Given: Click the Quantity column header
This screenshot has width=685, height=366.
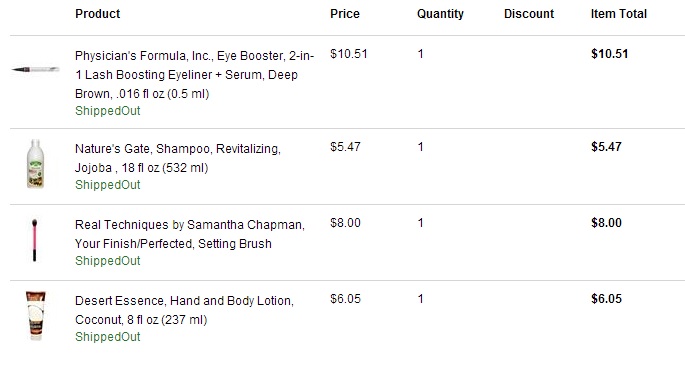Looking at the screenshot, I should pyautogui.click(x=440, y=14).
